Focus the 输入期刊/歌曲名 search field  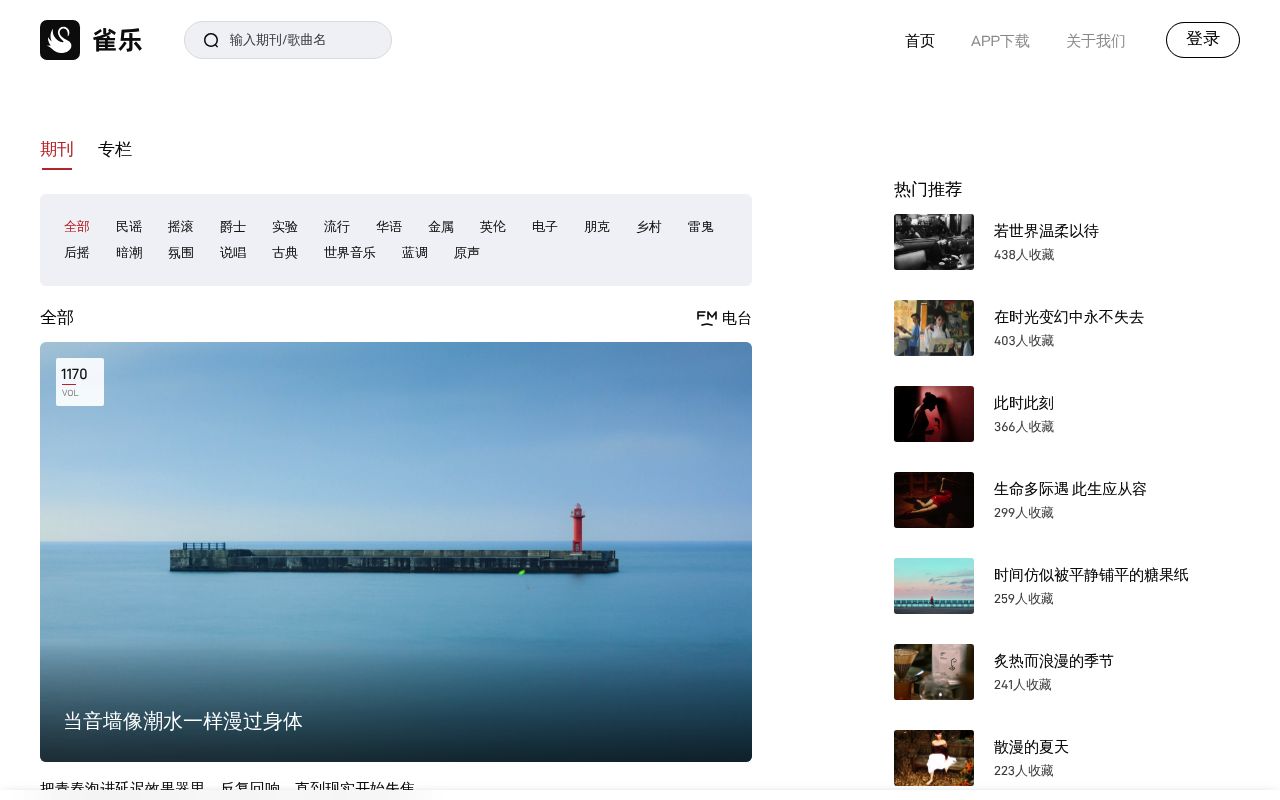pyautogui.click(x=288, y=40)
